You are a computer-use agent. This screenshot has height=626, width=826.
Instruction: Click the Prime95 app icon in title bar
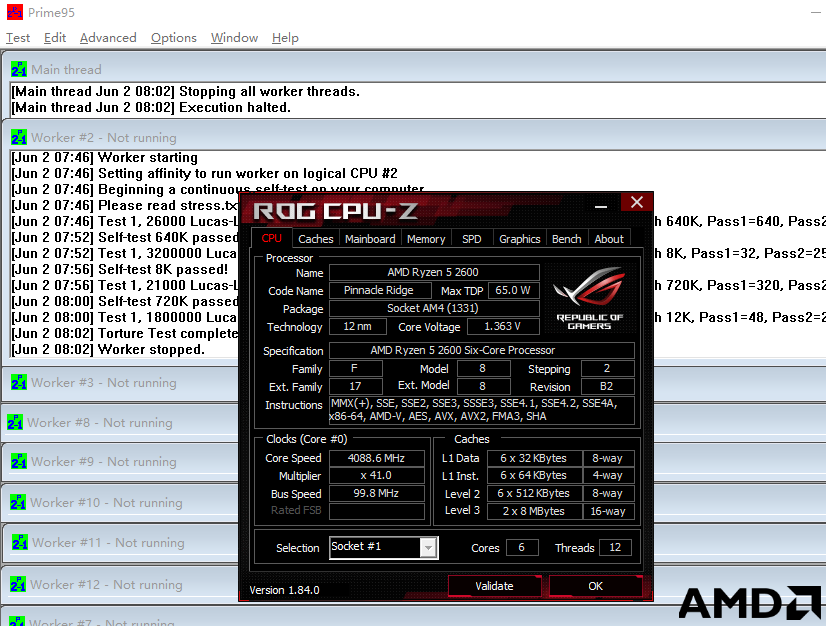[15, 12]
